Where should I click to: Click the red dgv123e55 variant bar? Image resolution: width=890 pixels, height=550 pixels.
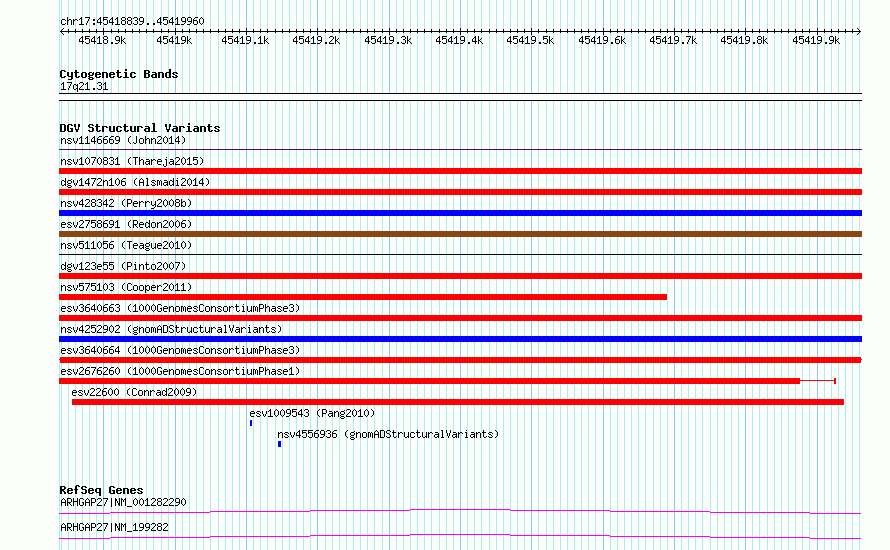click(x=460, y=276)
